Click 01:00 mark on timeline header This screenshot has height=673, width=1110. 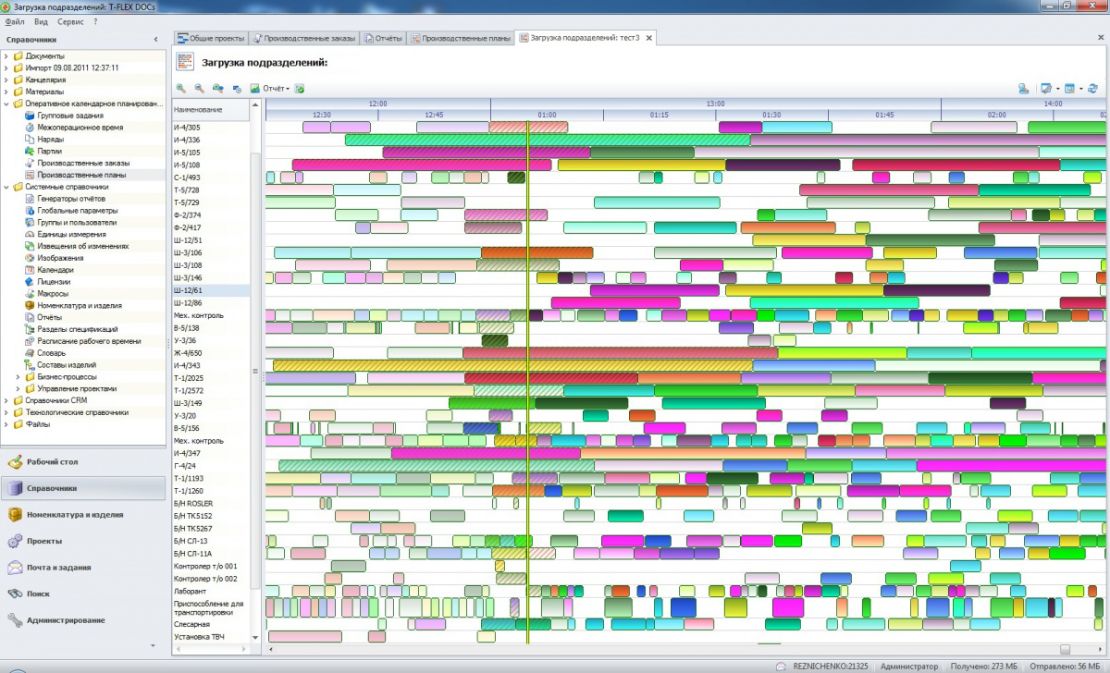tap(547, 115)
